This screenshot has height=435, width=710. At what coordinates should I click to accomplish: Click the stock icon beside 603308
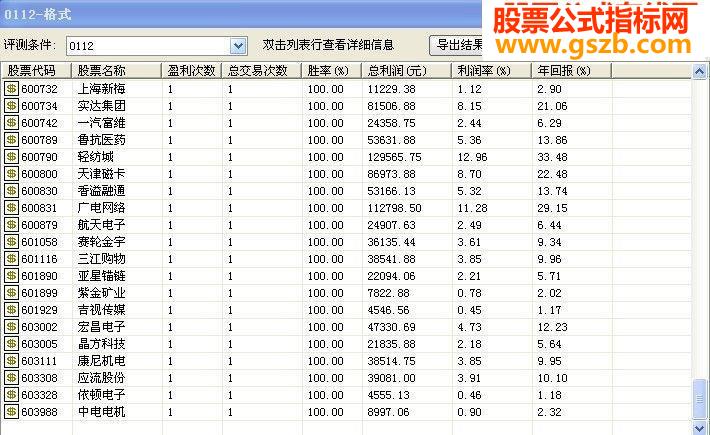[x=11, y=378]
